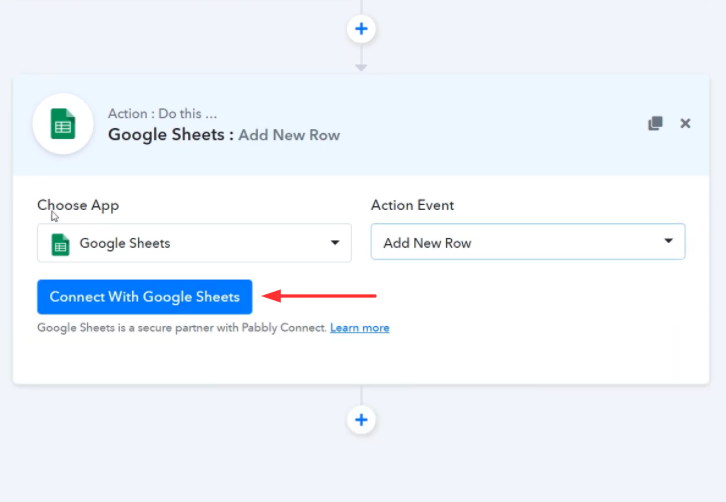Viewport: 726px width, 502px height.
Task: Click the secure partner notice text
Action: coord(182,328)
